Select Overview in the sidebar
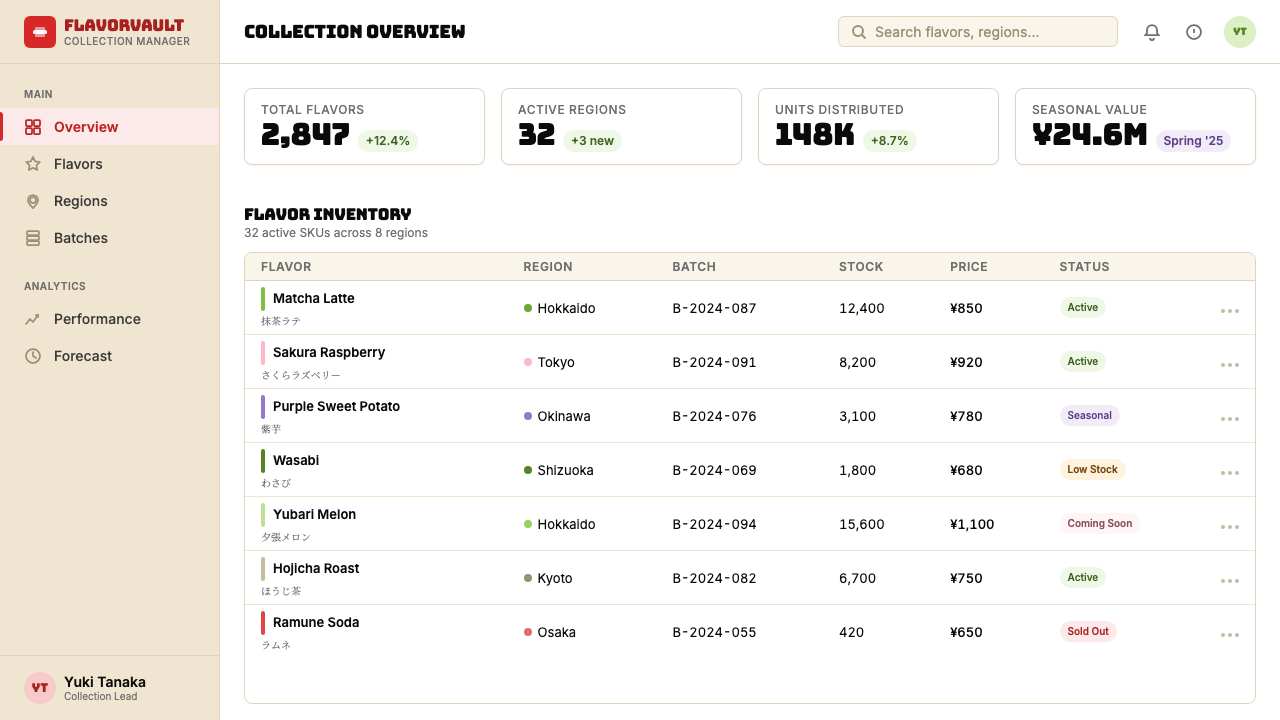 [x=110, y=127]
